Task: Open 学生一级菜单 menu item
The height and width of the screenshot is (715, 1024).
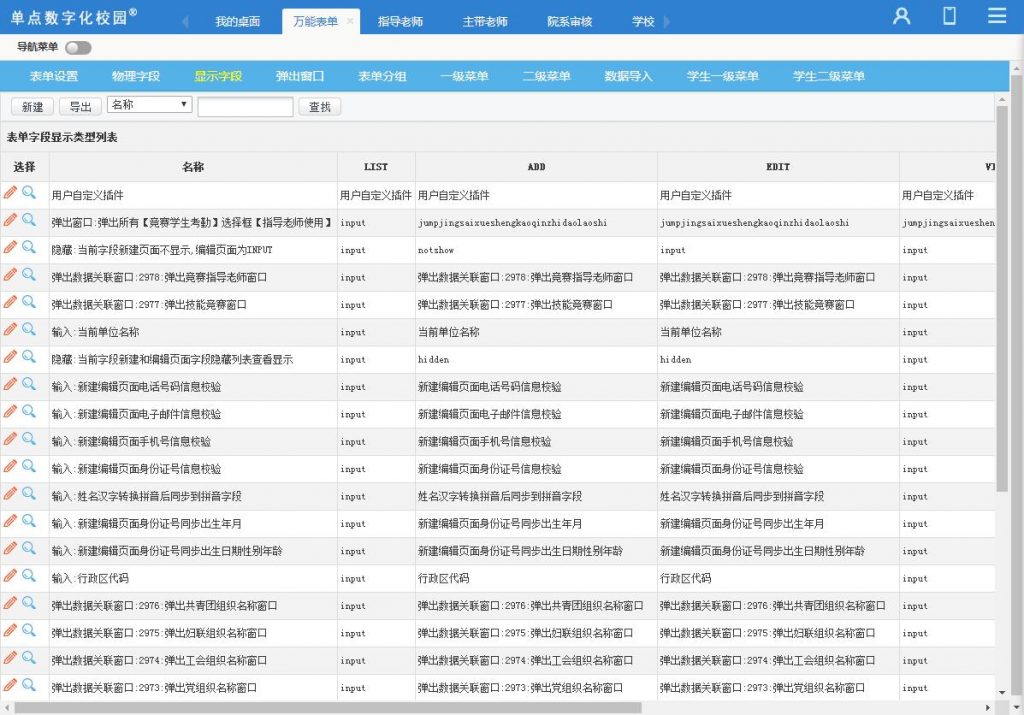Action: (722, 76)
